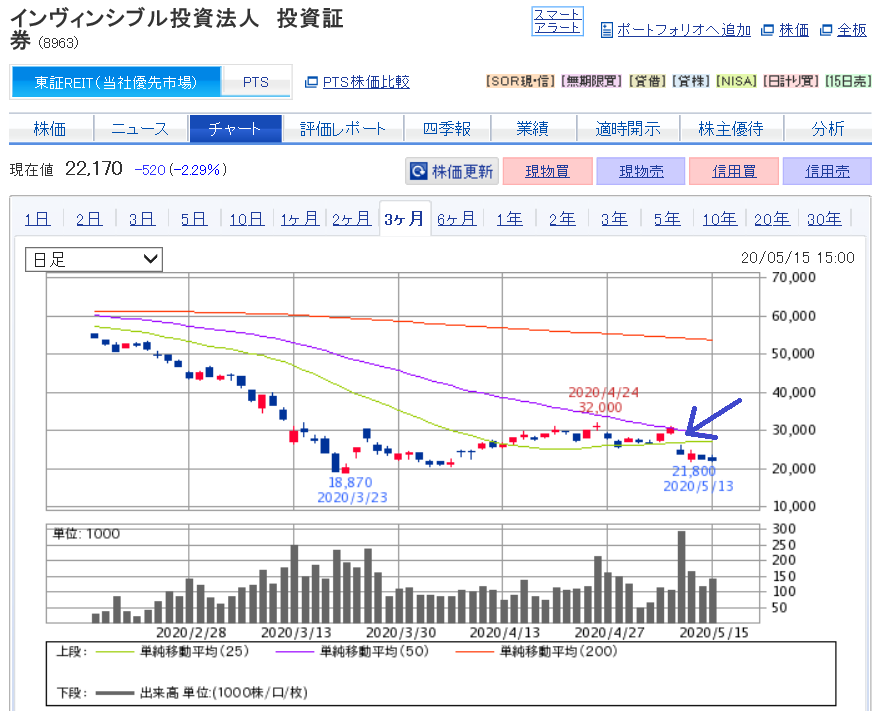
Task: Open the 株価 popup link
Action: coord(794,30)
